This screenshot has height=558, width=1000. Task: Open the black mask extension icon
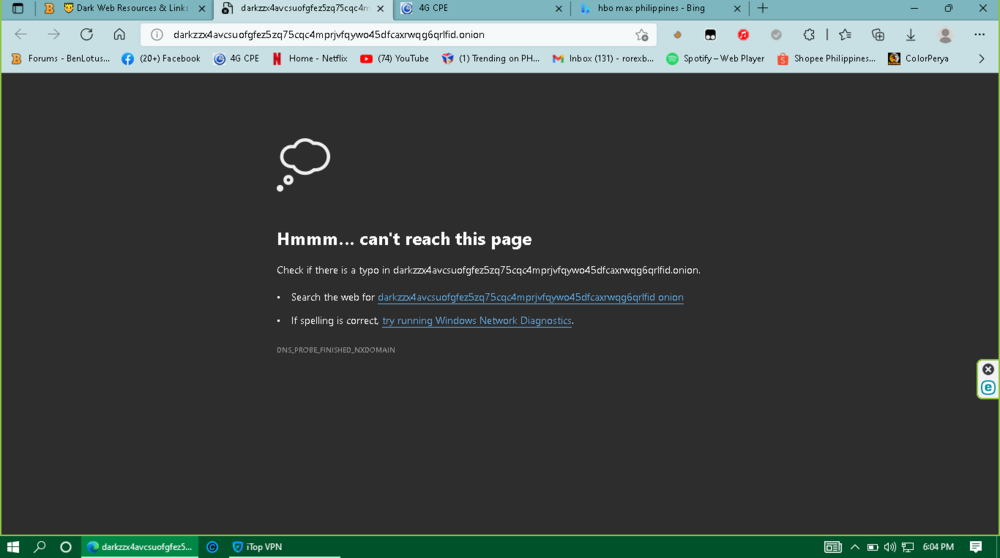[710, 35]
